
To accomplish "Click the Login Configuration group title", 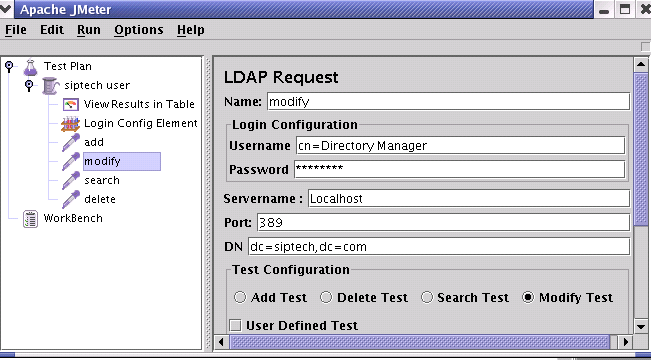I will tap(294, 125).
